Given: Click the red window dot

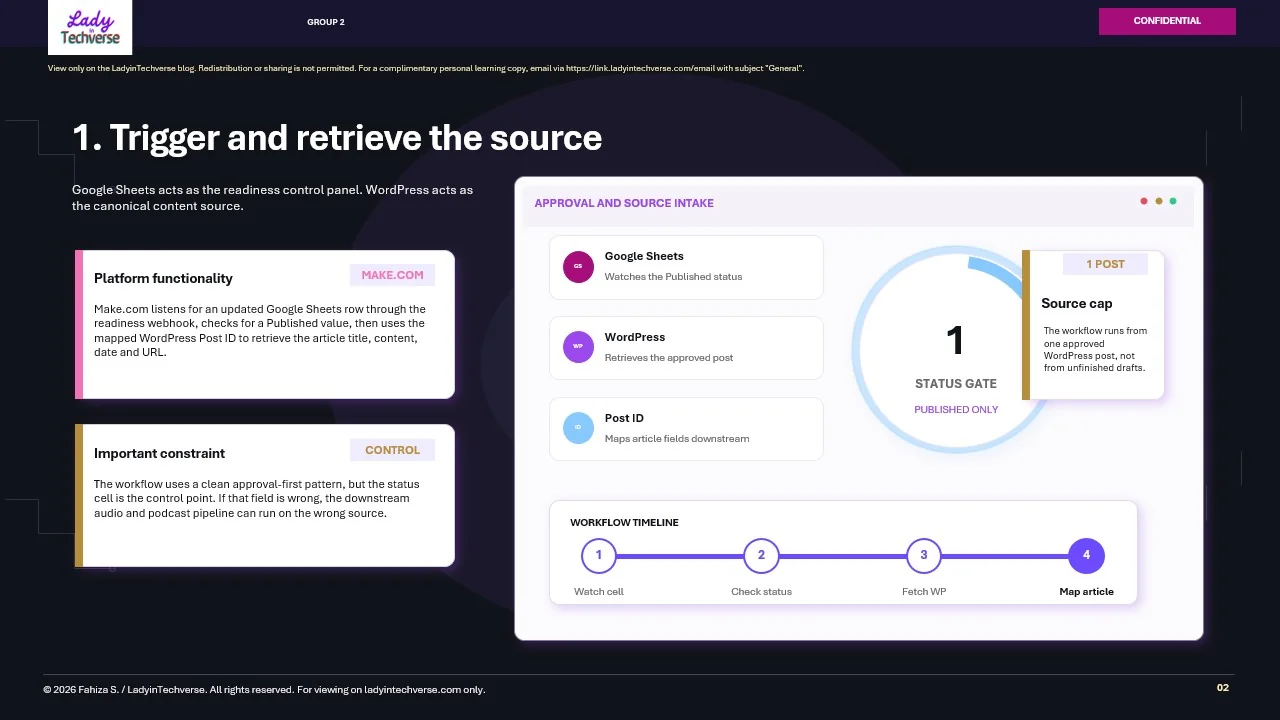Looking at the screenshot, I should [1144, 201].
